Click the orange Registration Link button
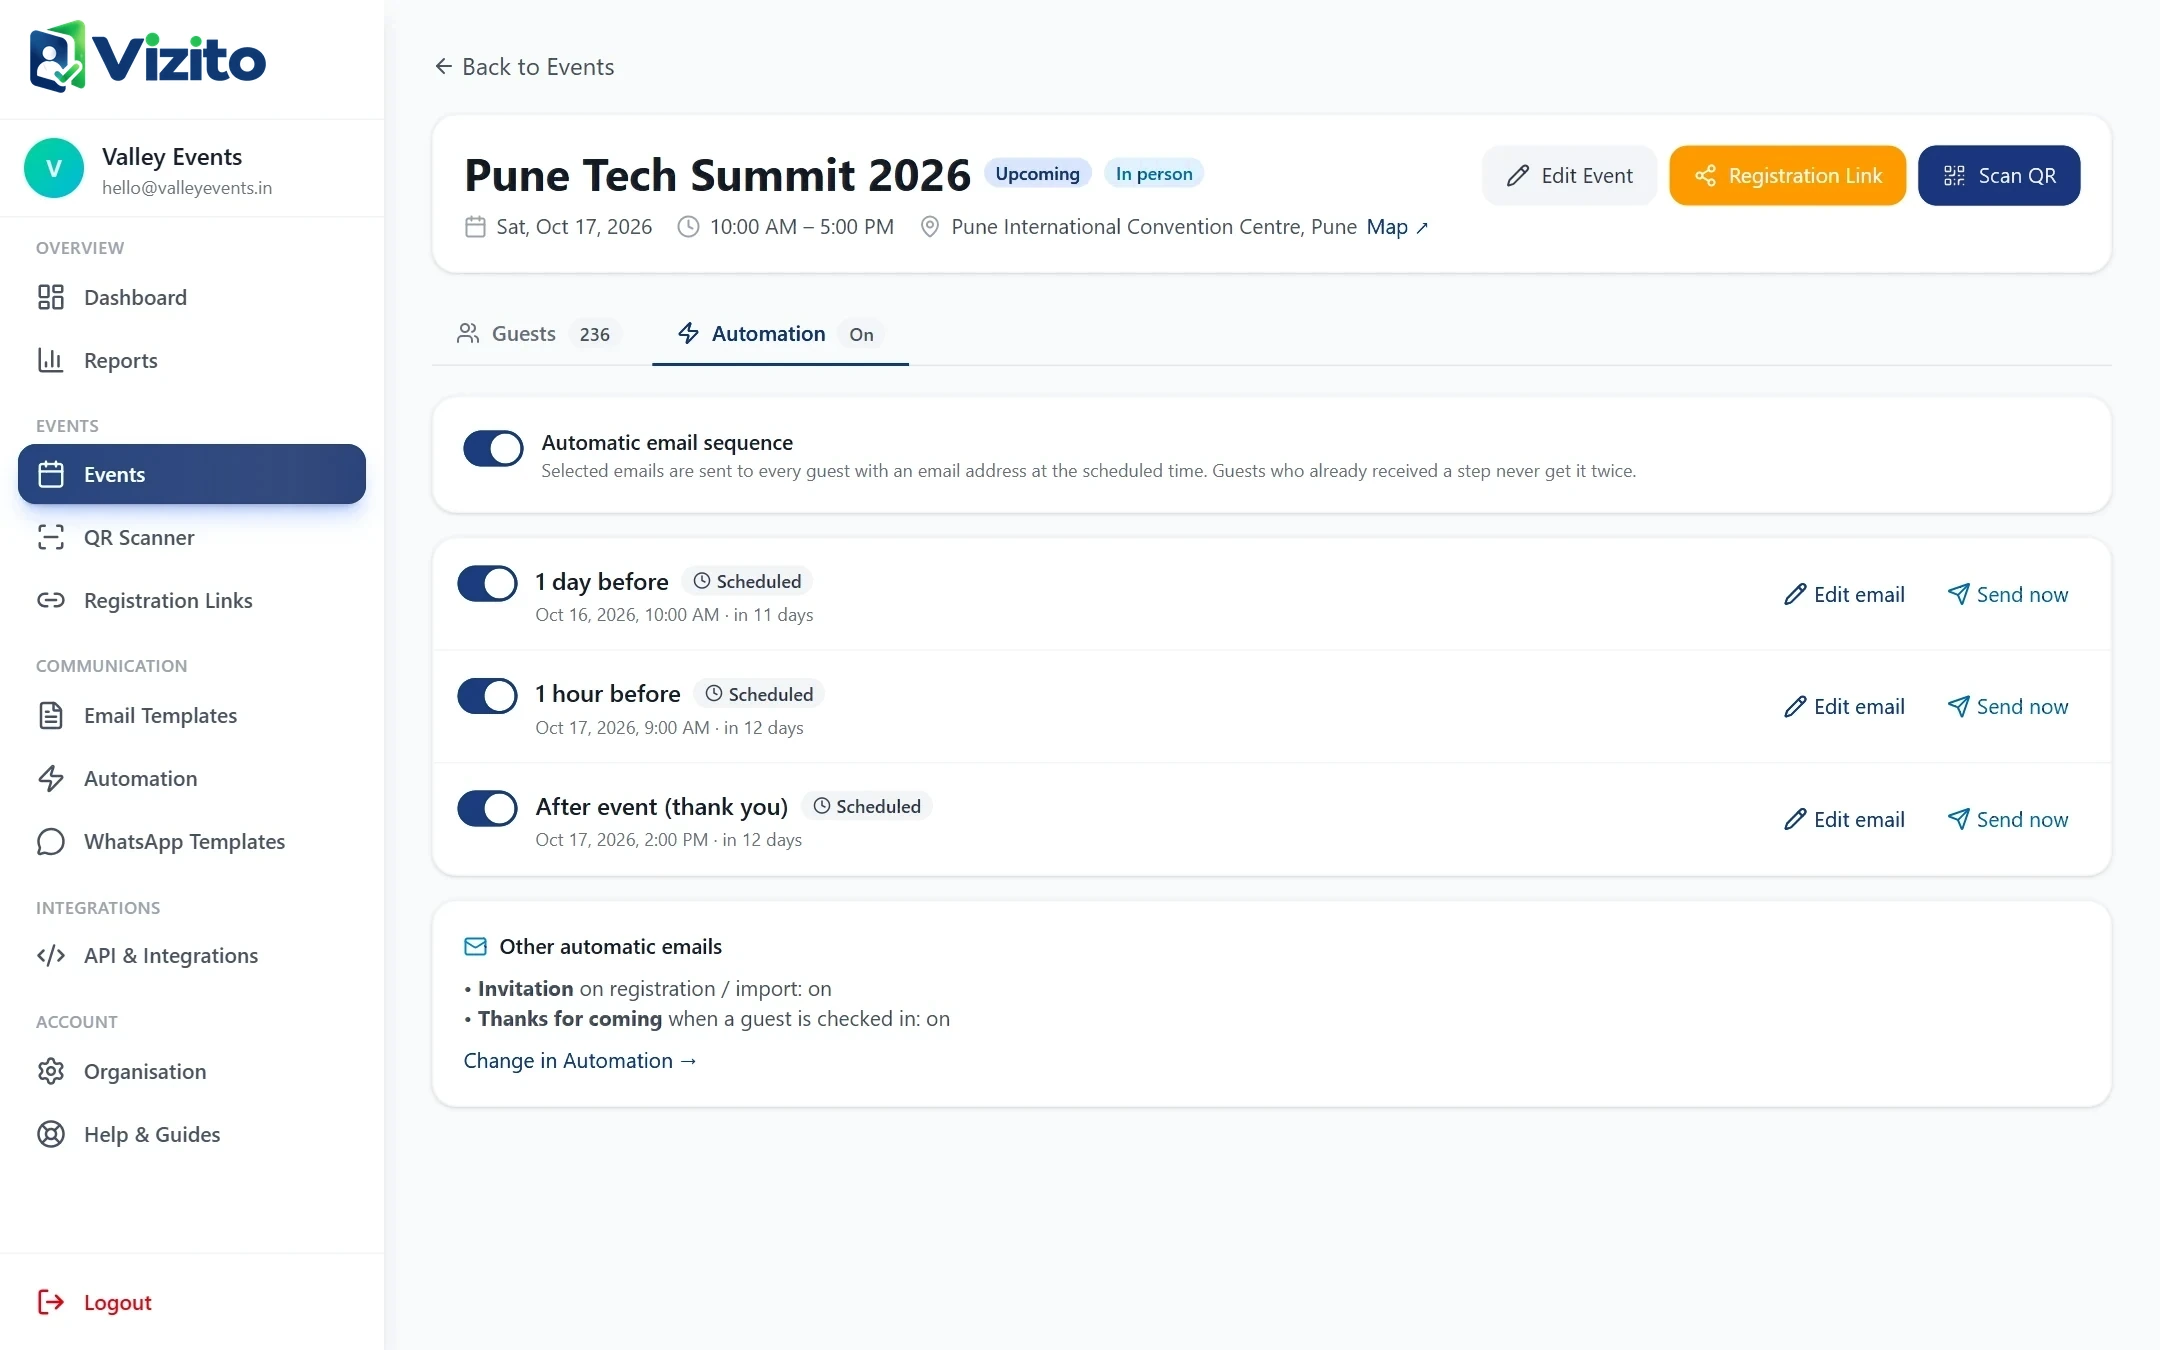 pyautogui.click(x=1787, y=176)
